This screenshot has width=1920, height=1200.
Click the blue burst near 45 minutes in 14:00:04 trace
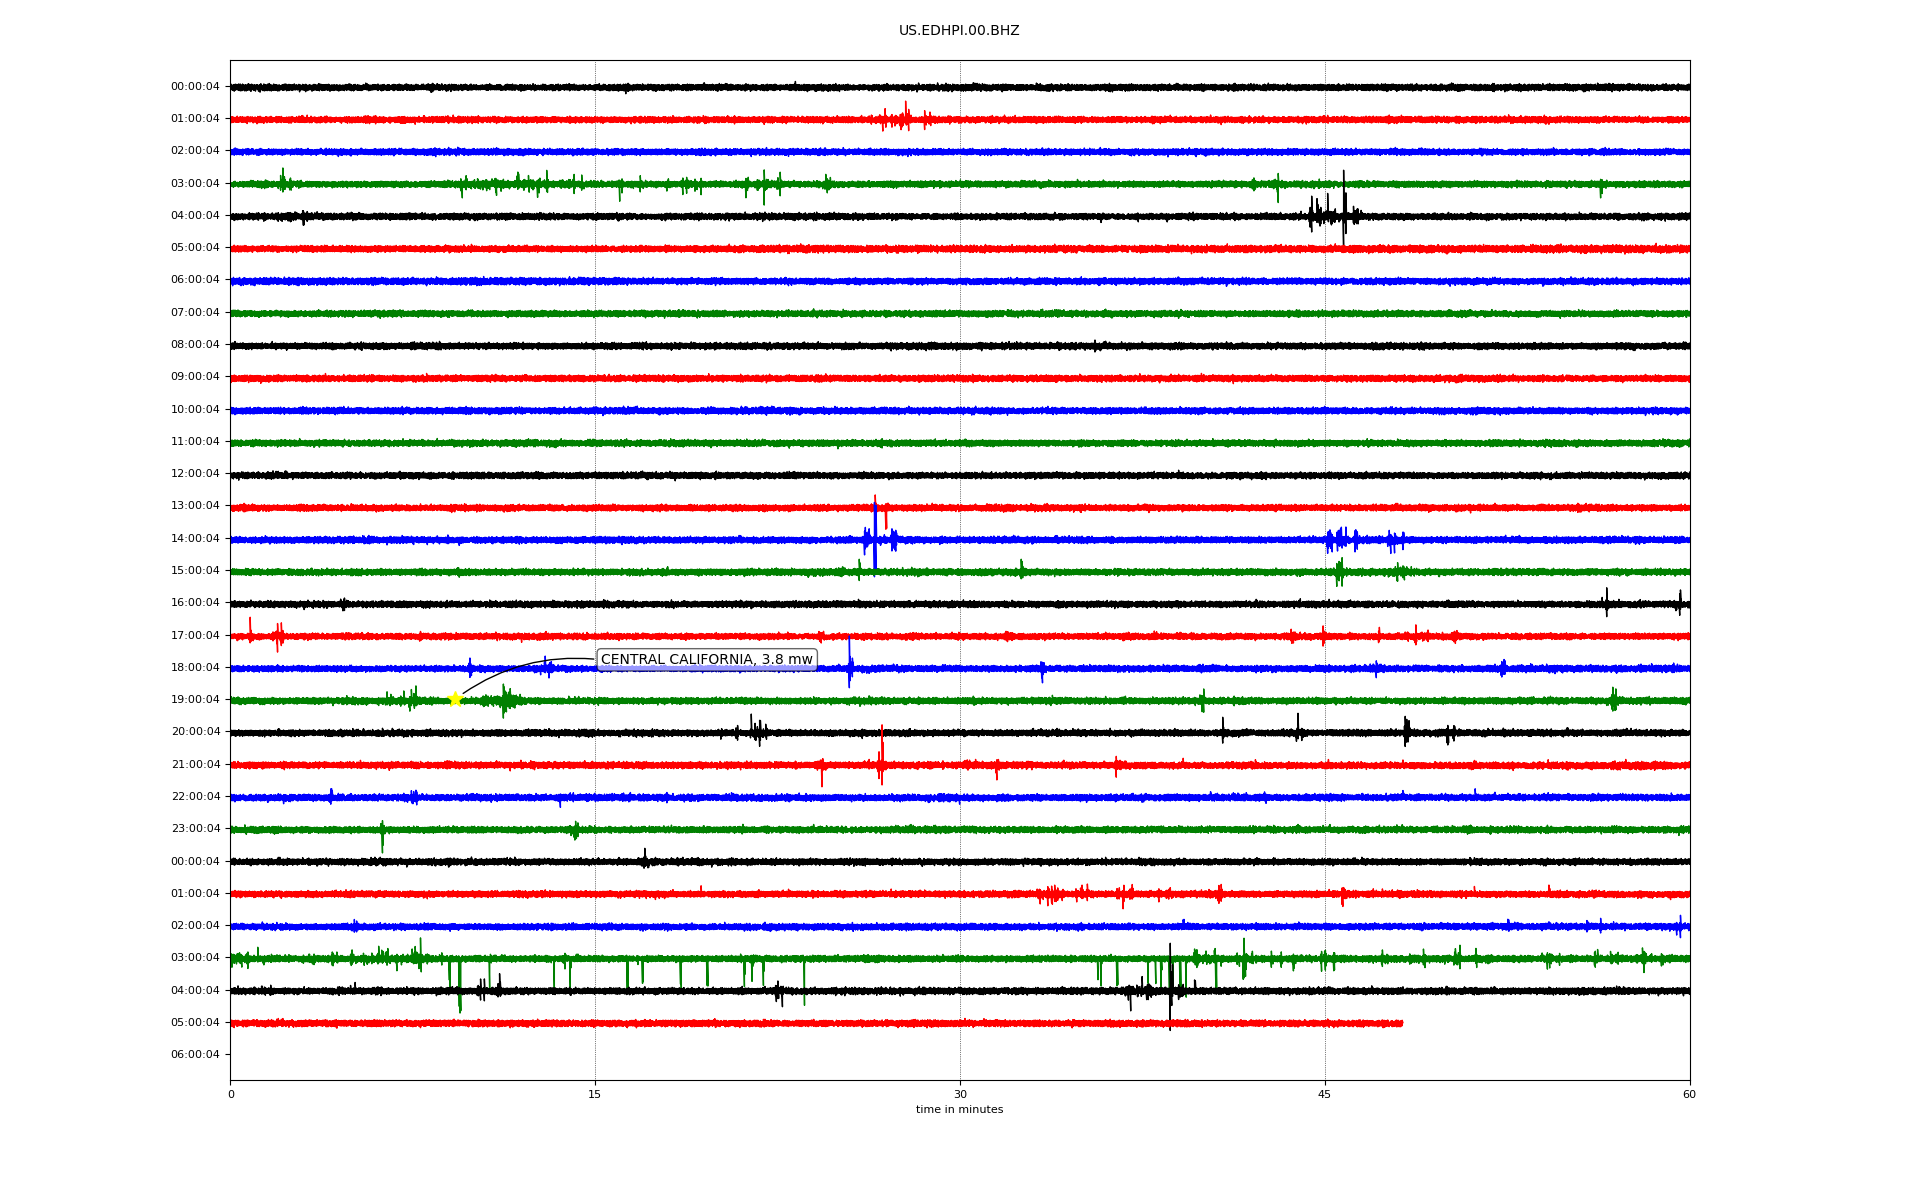[x=1342, y=540]
